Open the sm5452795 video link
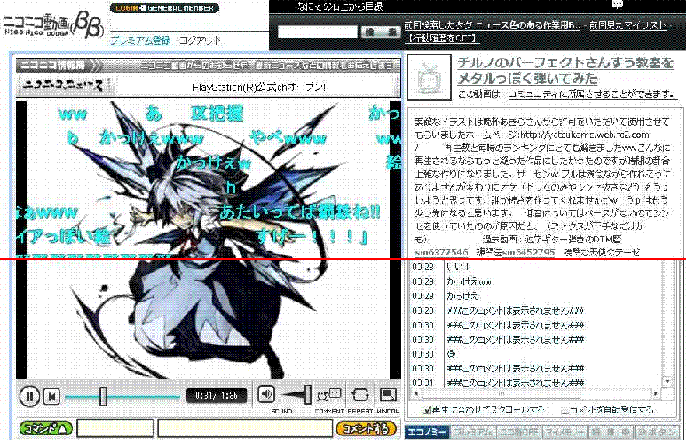This screenshot has width=686, height=440. coord(528,252)
